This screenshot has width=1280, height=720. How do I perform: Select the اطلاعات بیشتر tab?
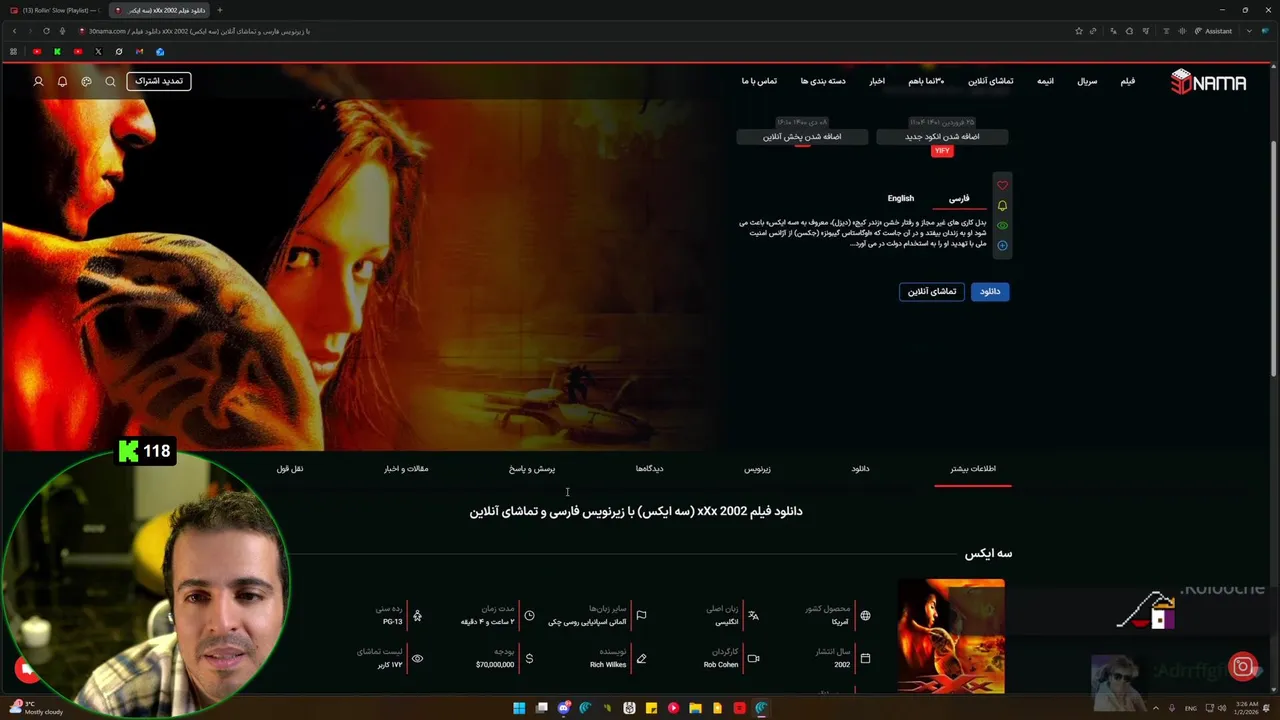click(973, 468)
